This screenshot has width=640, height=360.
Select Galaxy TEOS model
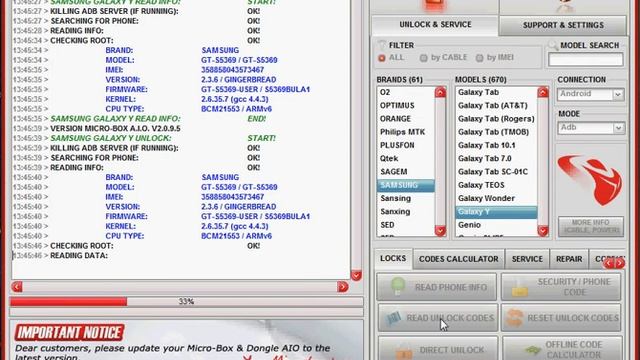tap(496, 185)
